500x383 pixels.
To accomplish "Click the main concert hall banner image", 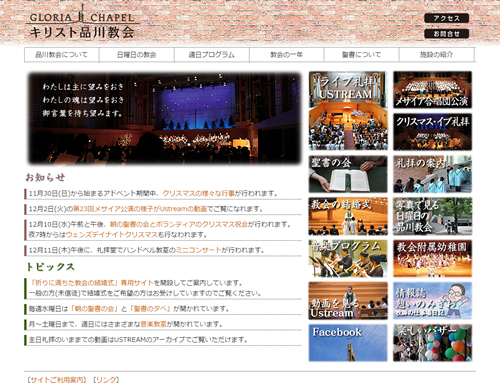I will 164,118.
